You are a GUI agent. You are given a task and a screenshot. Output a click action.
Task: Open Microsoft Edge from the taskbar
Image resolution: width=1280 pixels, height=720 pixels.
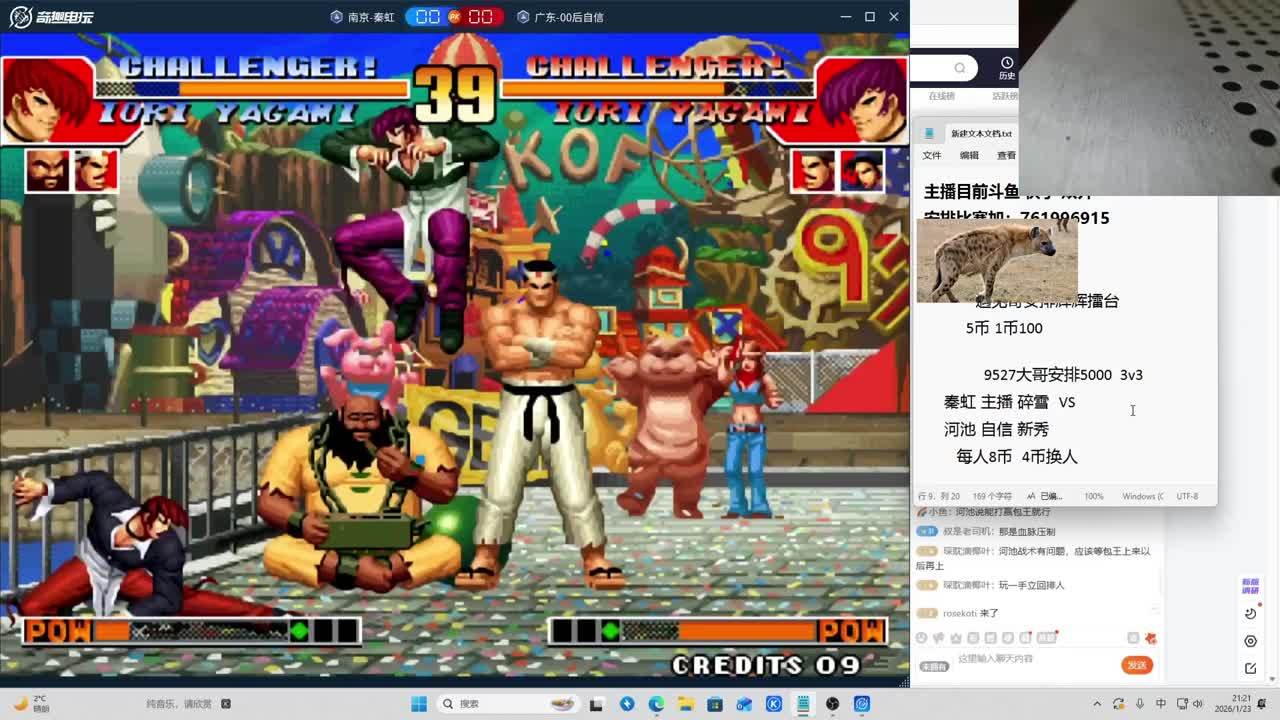click(x=656, y=704)
